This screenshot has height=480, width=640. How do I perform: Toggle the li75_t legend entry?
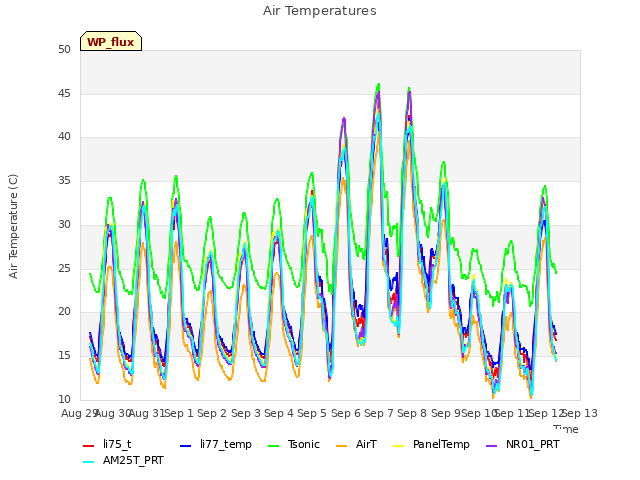point(107,444)
